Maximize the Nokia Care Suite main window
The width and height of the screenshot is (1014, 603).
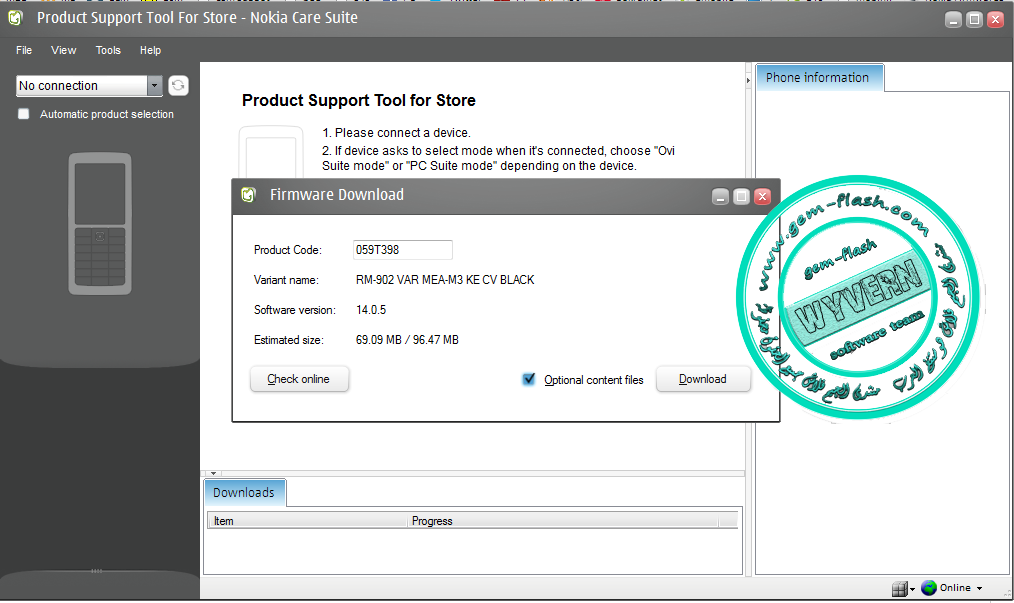[974, 19]
